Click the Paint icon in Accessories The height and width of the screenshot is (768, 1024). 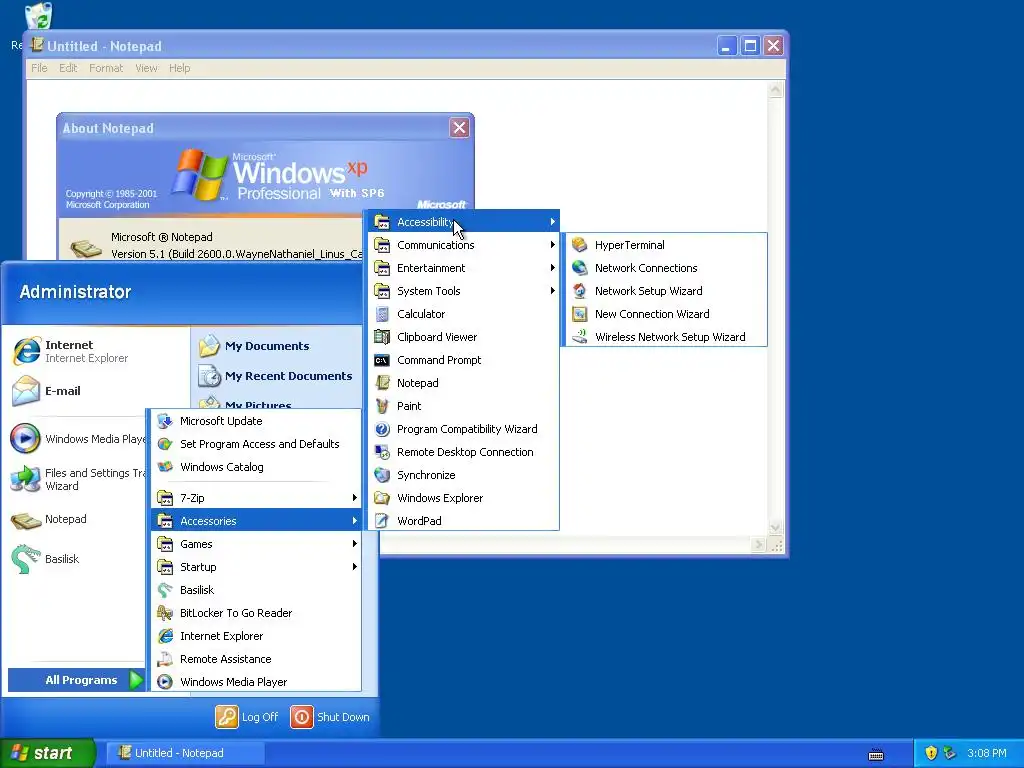pyautogui.click(x=382, y=406)
